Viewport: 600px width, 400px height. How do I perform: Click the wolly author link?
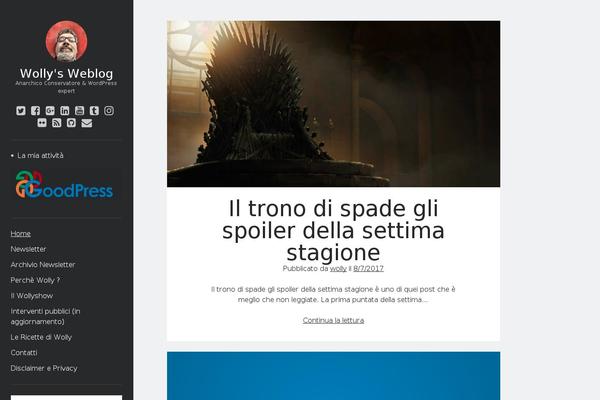pos(338,268)
